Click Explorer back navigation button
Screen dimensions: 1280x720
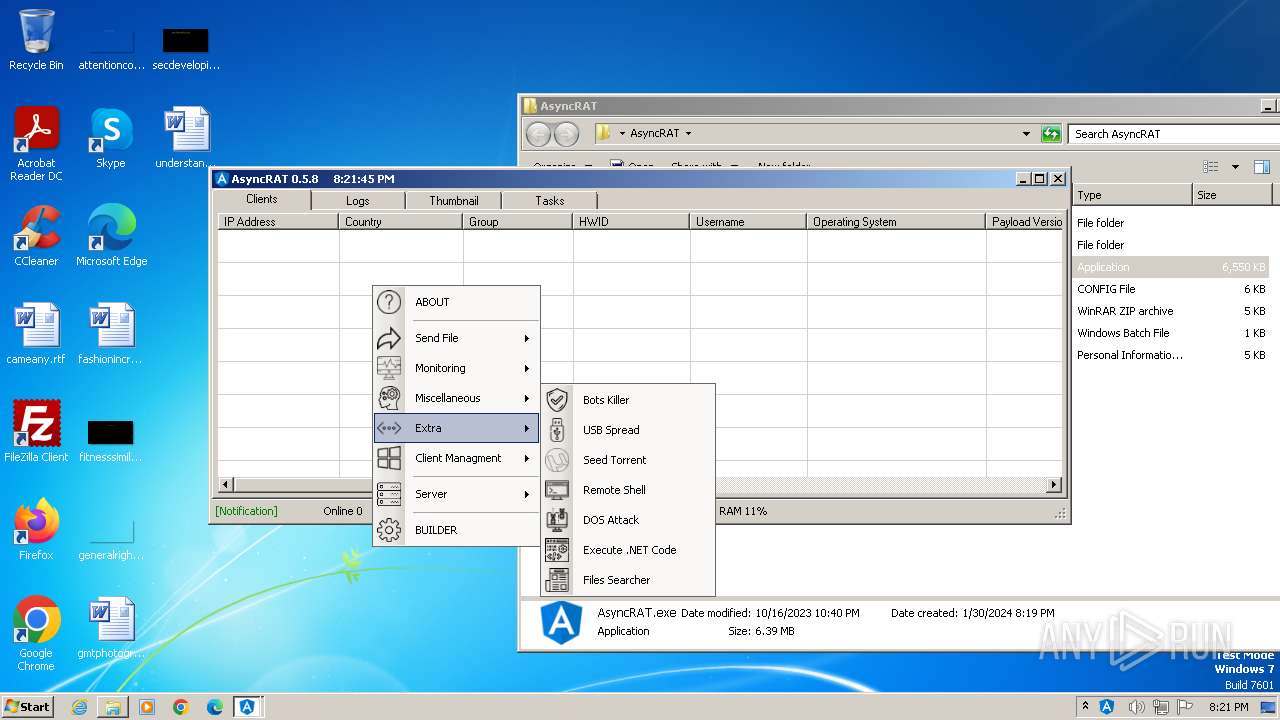point(538,134)
